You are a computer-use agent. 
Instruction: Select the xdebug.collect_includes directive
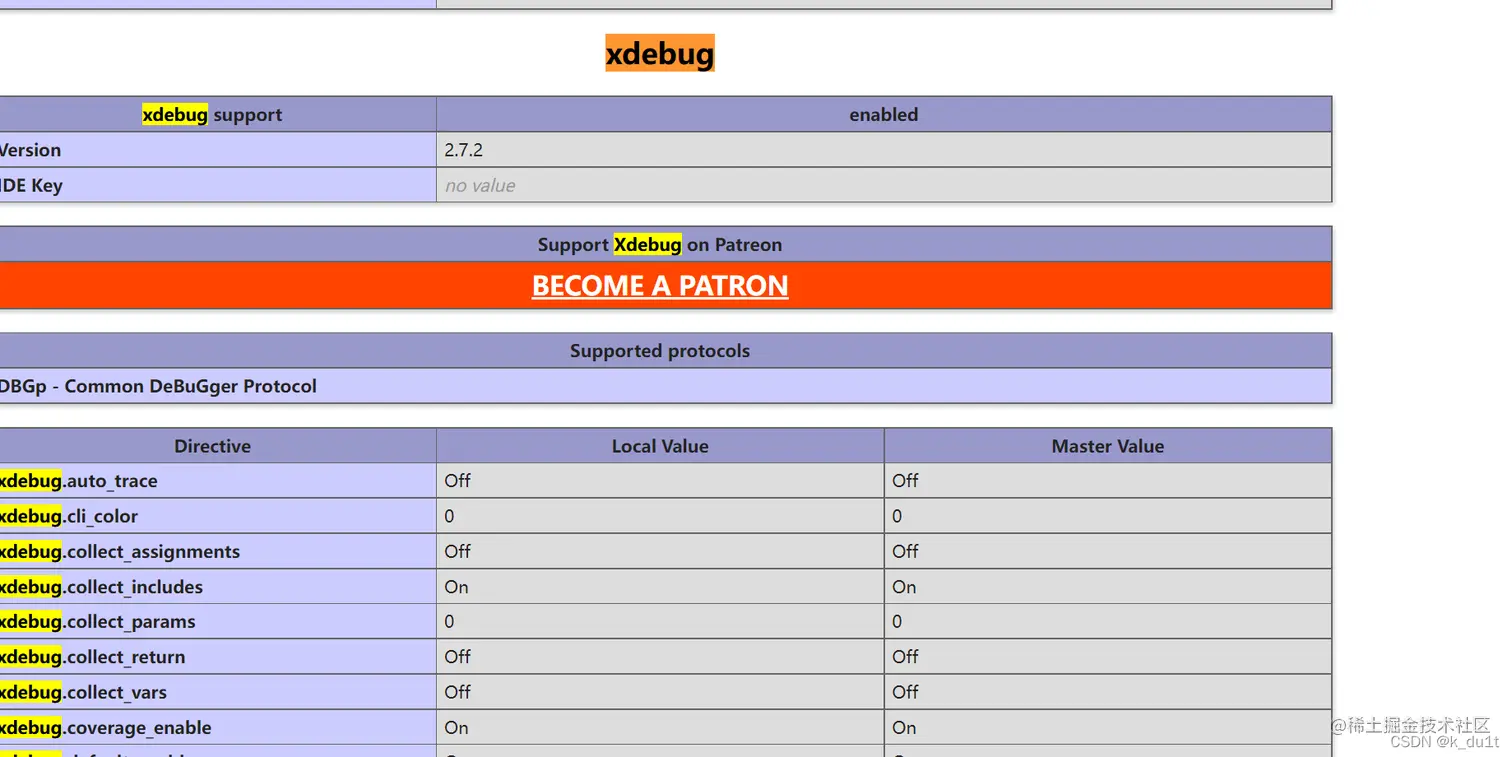(x=218, y=587)
